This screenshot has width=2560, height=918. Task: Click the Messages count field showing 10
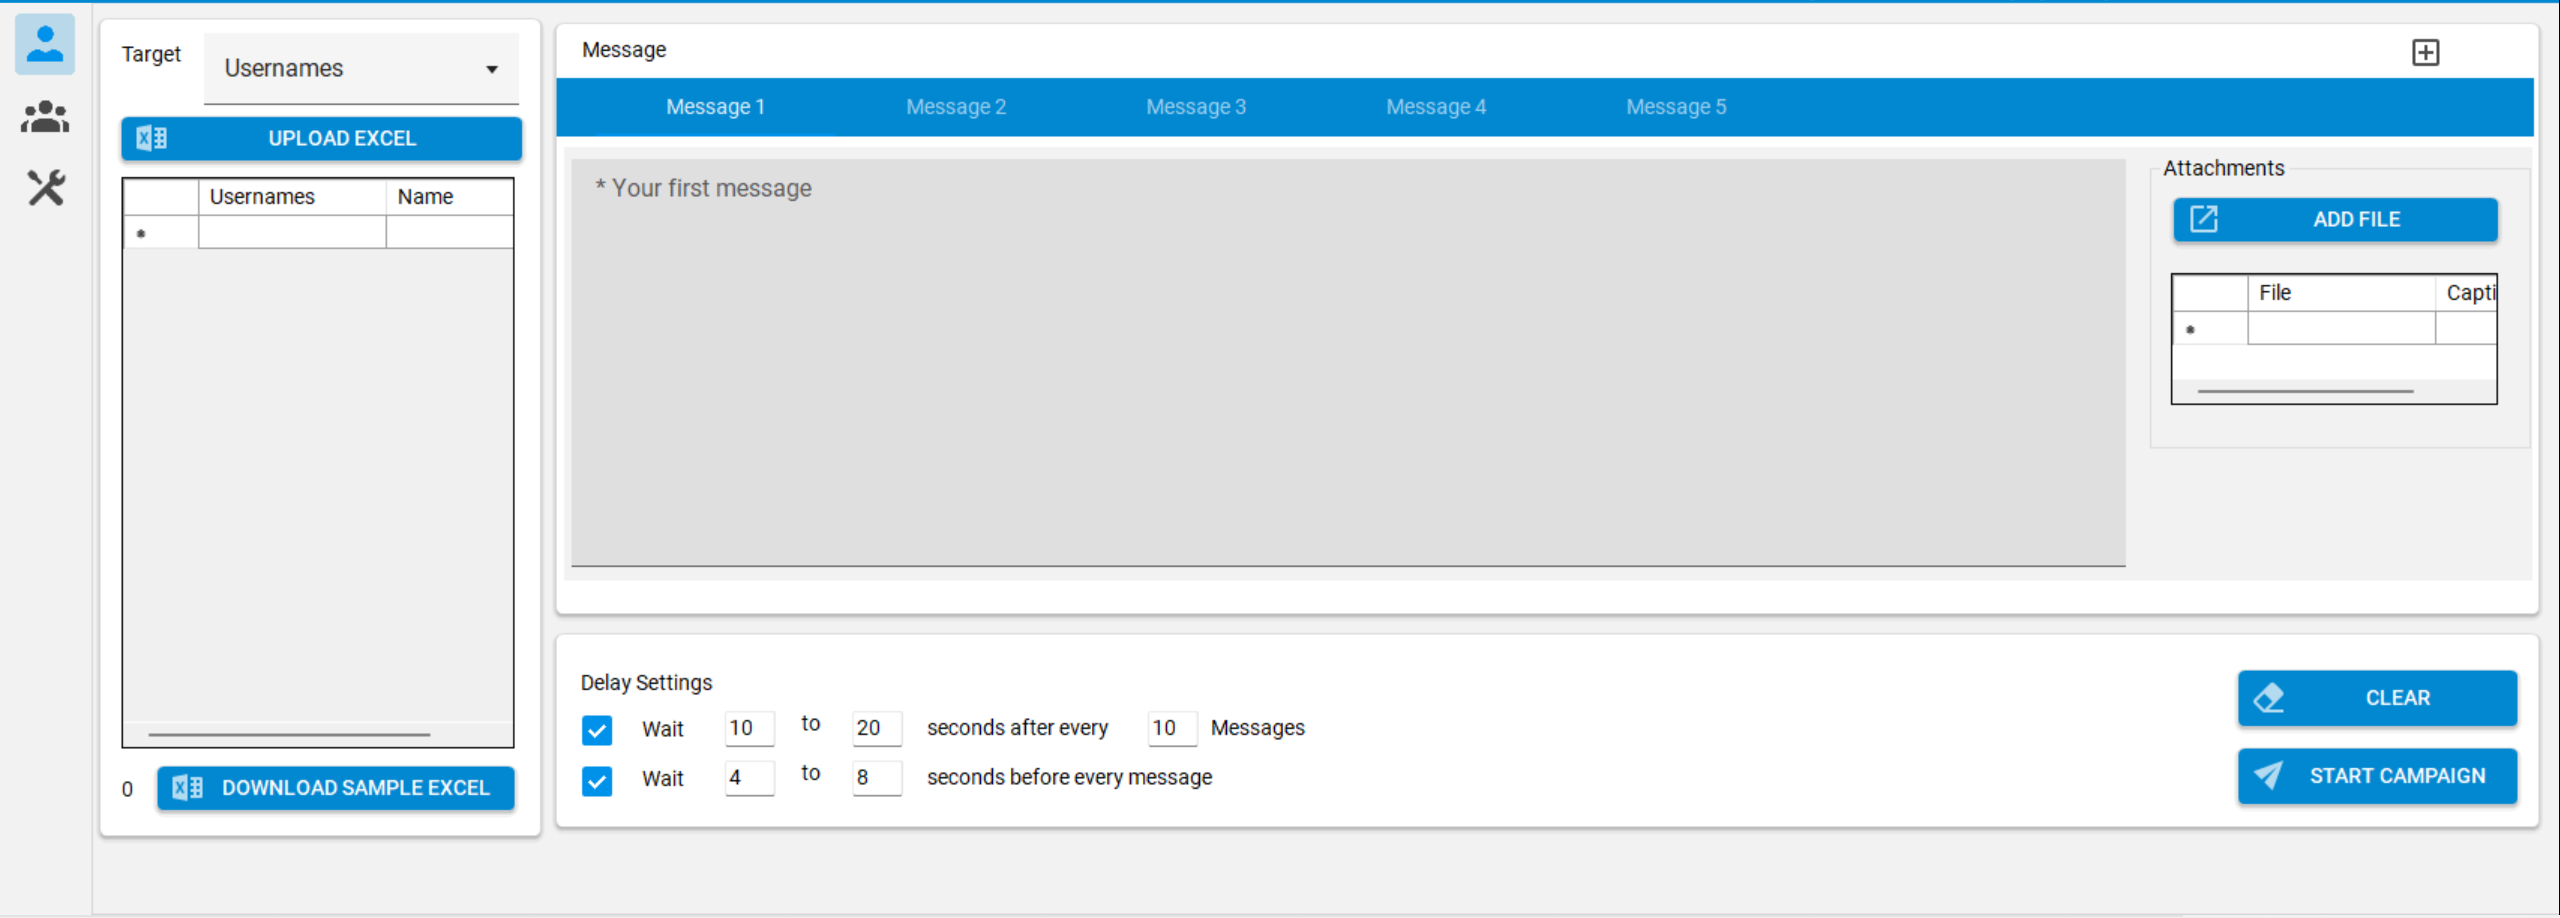[1171, 727]
